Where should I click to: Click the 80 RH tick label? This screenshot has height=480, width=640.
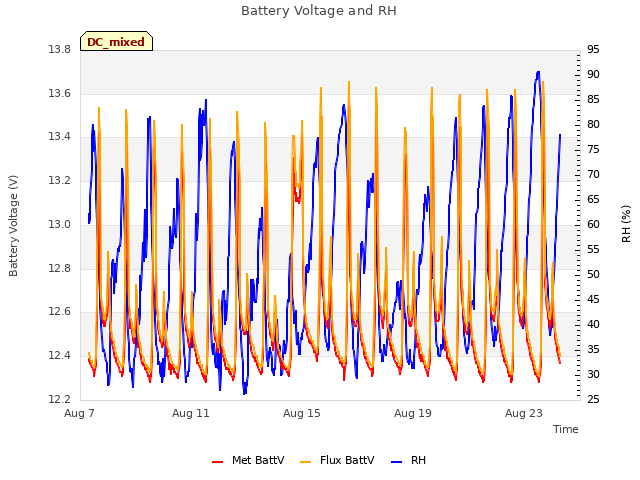coord(593,124)
